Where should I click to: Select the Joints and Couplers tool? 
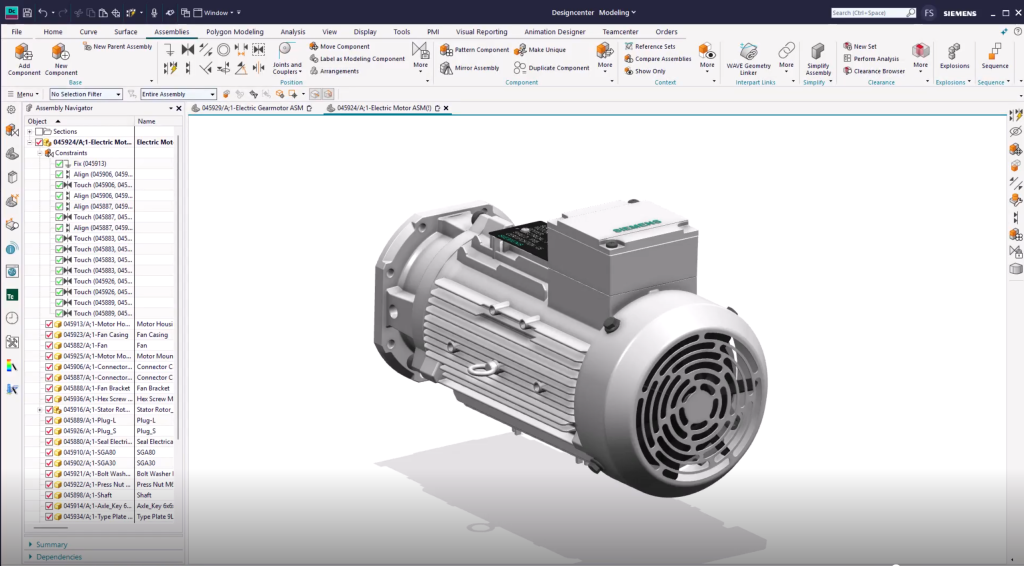click(287, 59)
